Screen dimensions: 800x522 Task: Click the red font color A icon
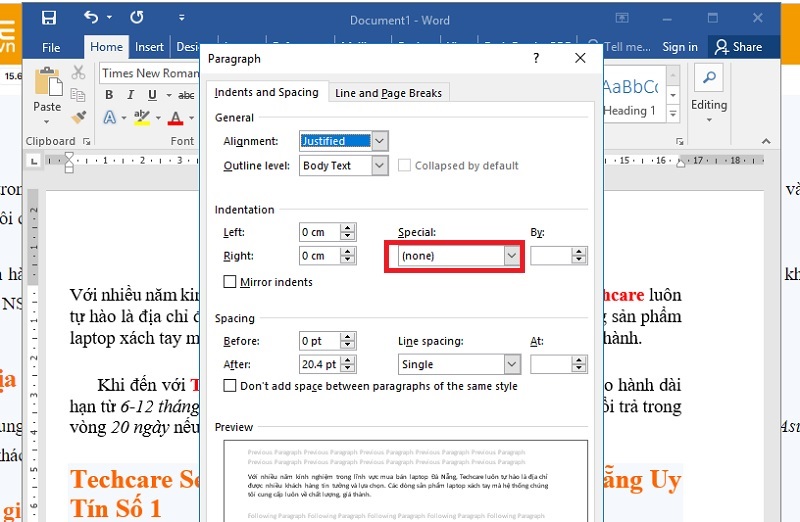tap(176, 118)
